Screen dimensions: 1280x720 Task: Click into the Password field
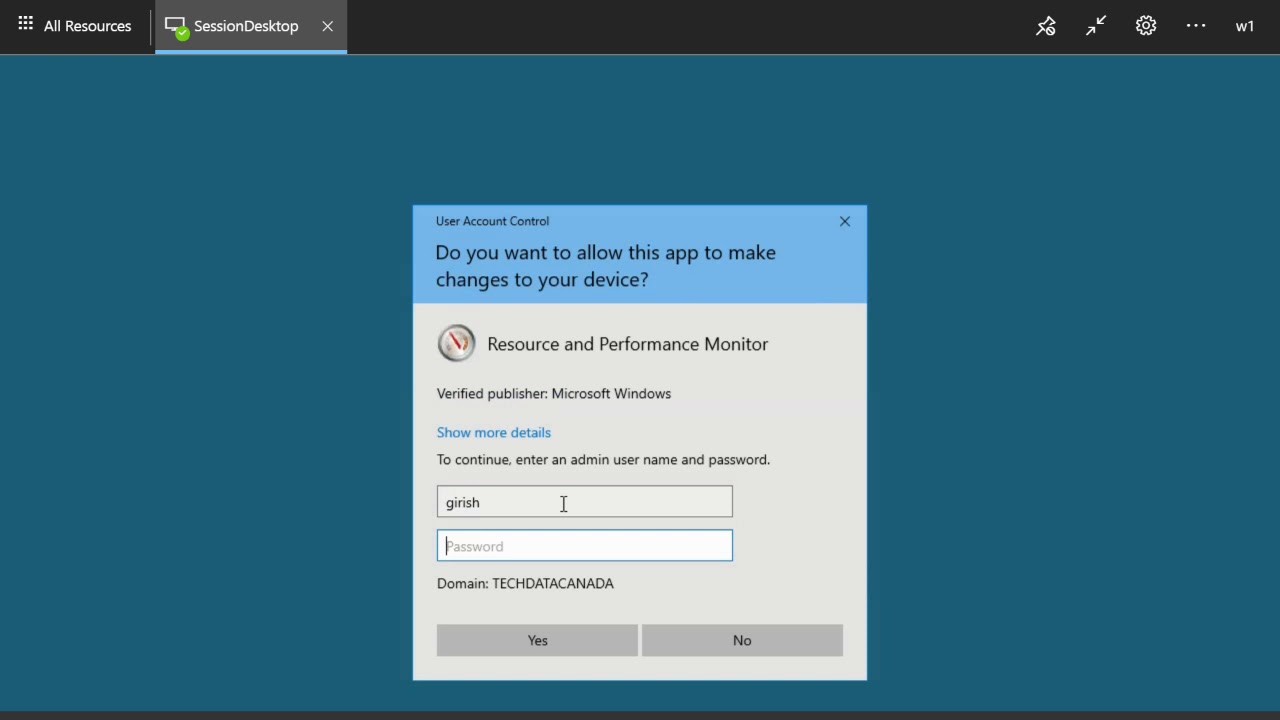[x=585, y=546]
